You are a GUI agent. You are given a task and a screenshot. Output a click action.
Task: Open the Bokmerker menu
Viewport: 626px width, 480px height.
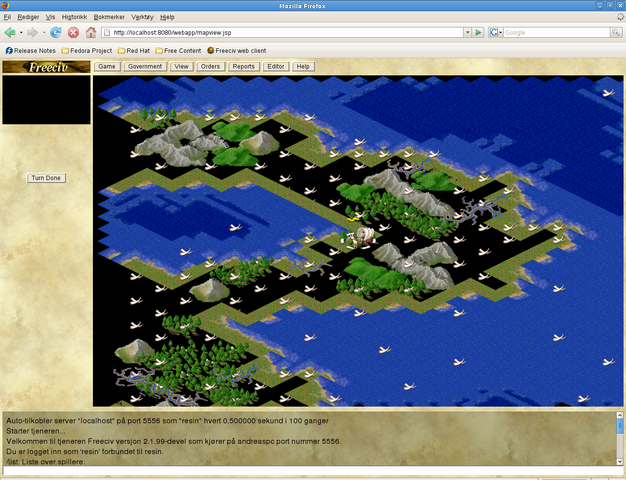109,17
